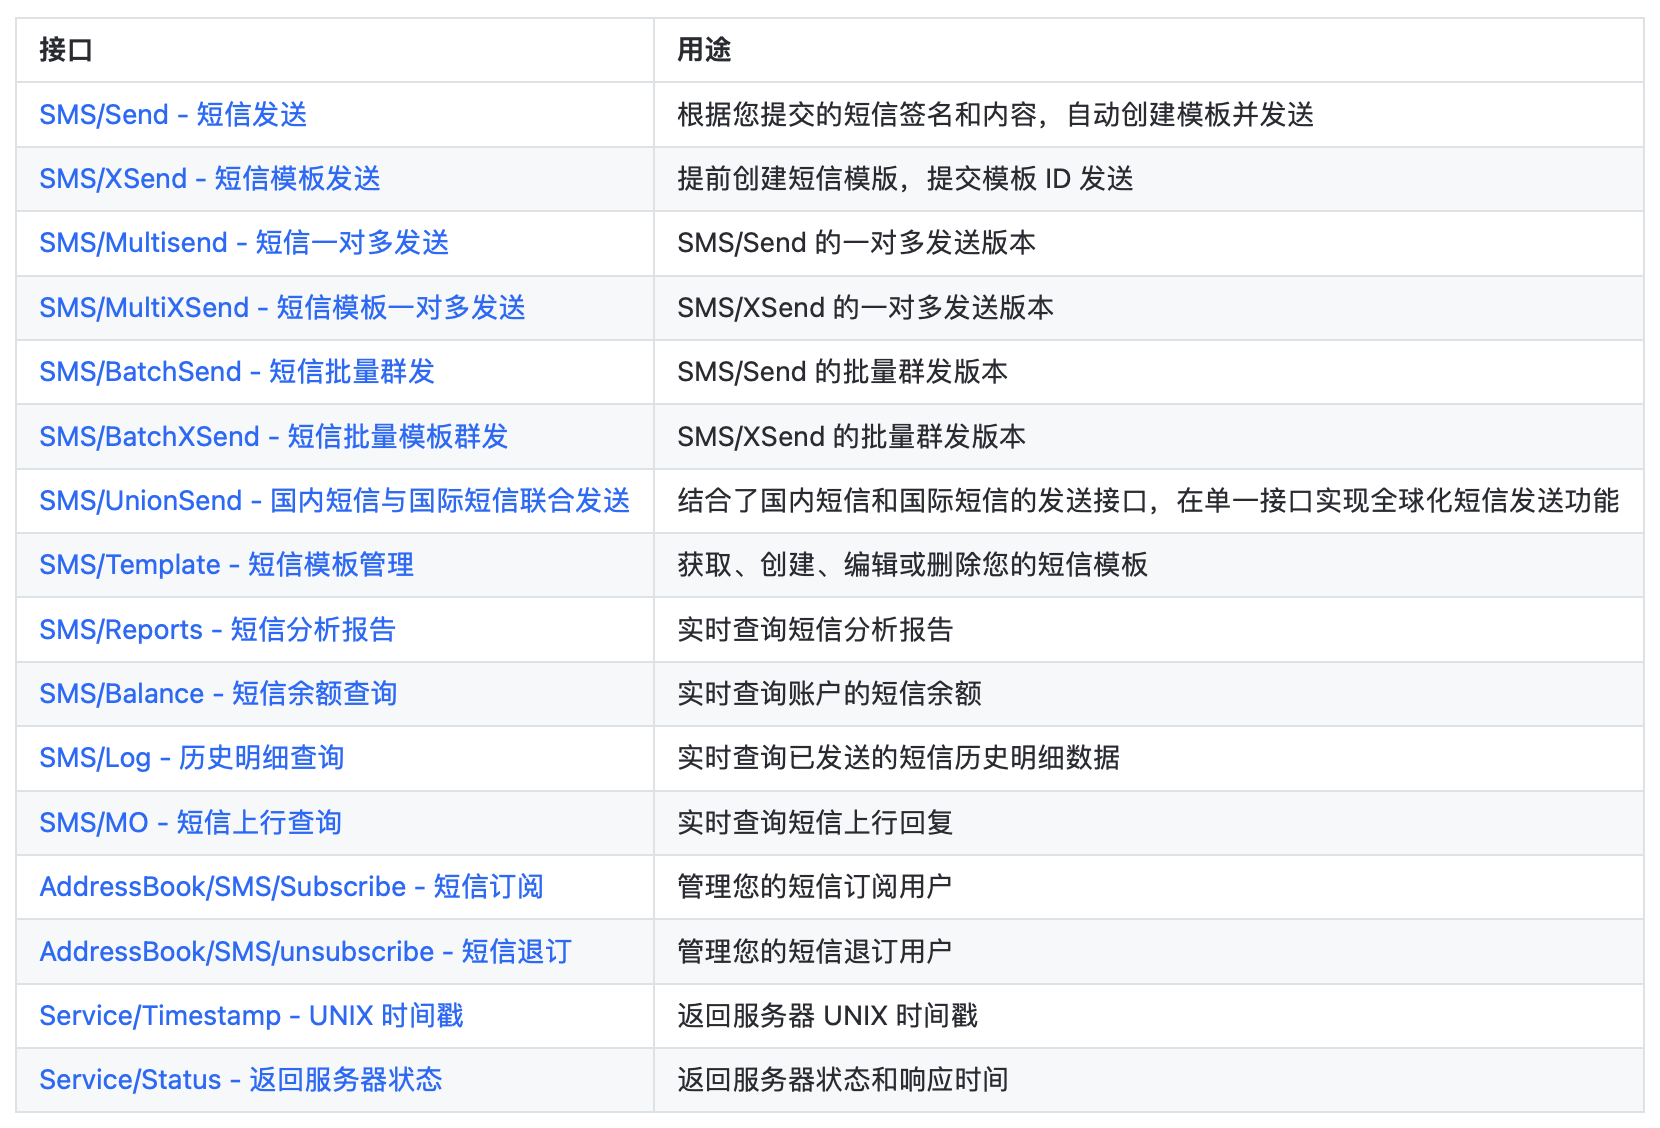Click the description starting with 结合了国内短信和国际短信
This screenshot has height=1128, width=1660.
[1148, 501]
